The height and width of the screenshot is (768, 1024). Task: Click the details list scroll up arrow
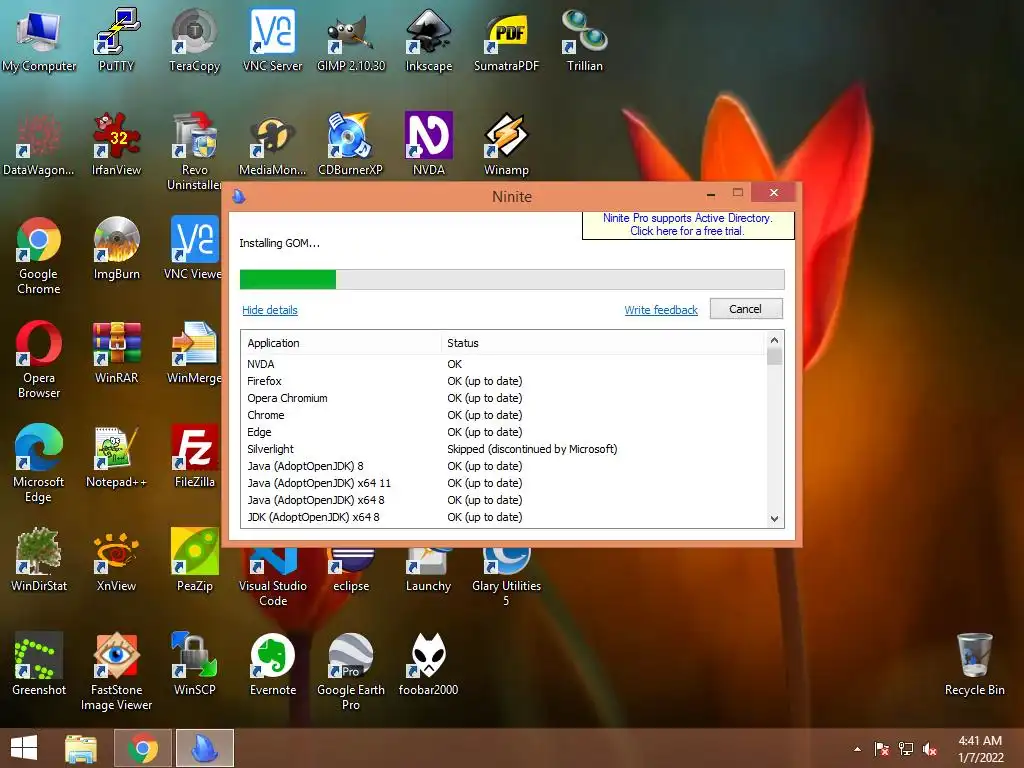[x=775, y=340]
